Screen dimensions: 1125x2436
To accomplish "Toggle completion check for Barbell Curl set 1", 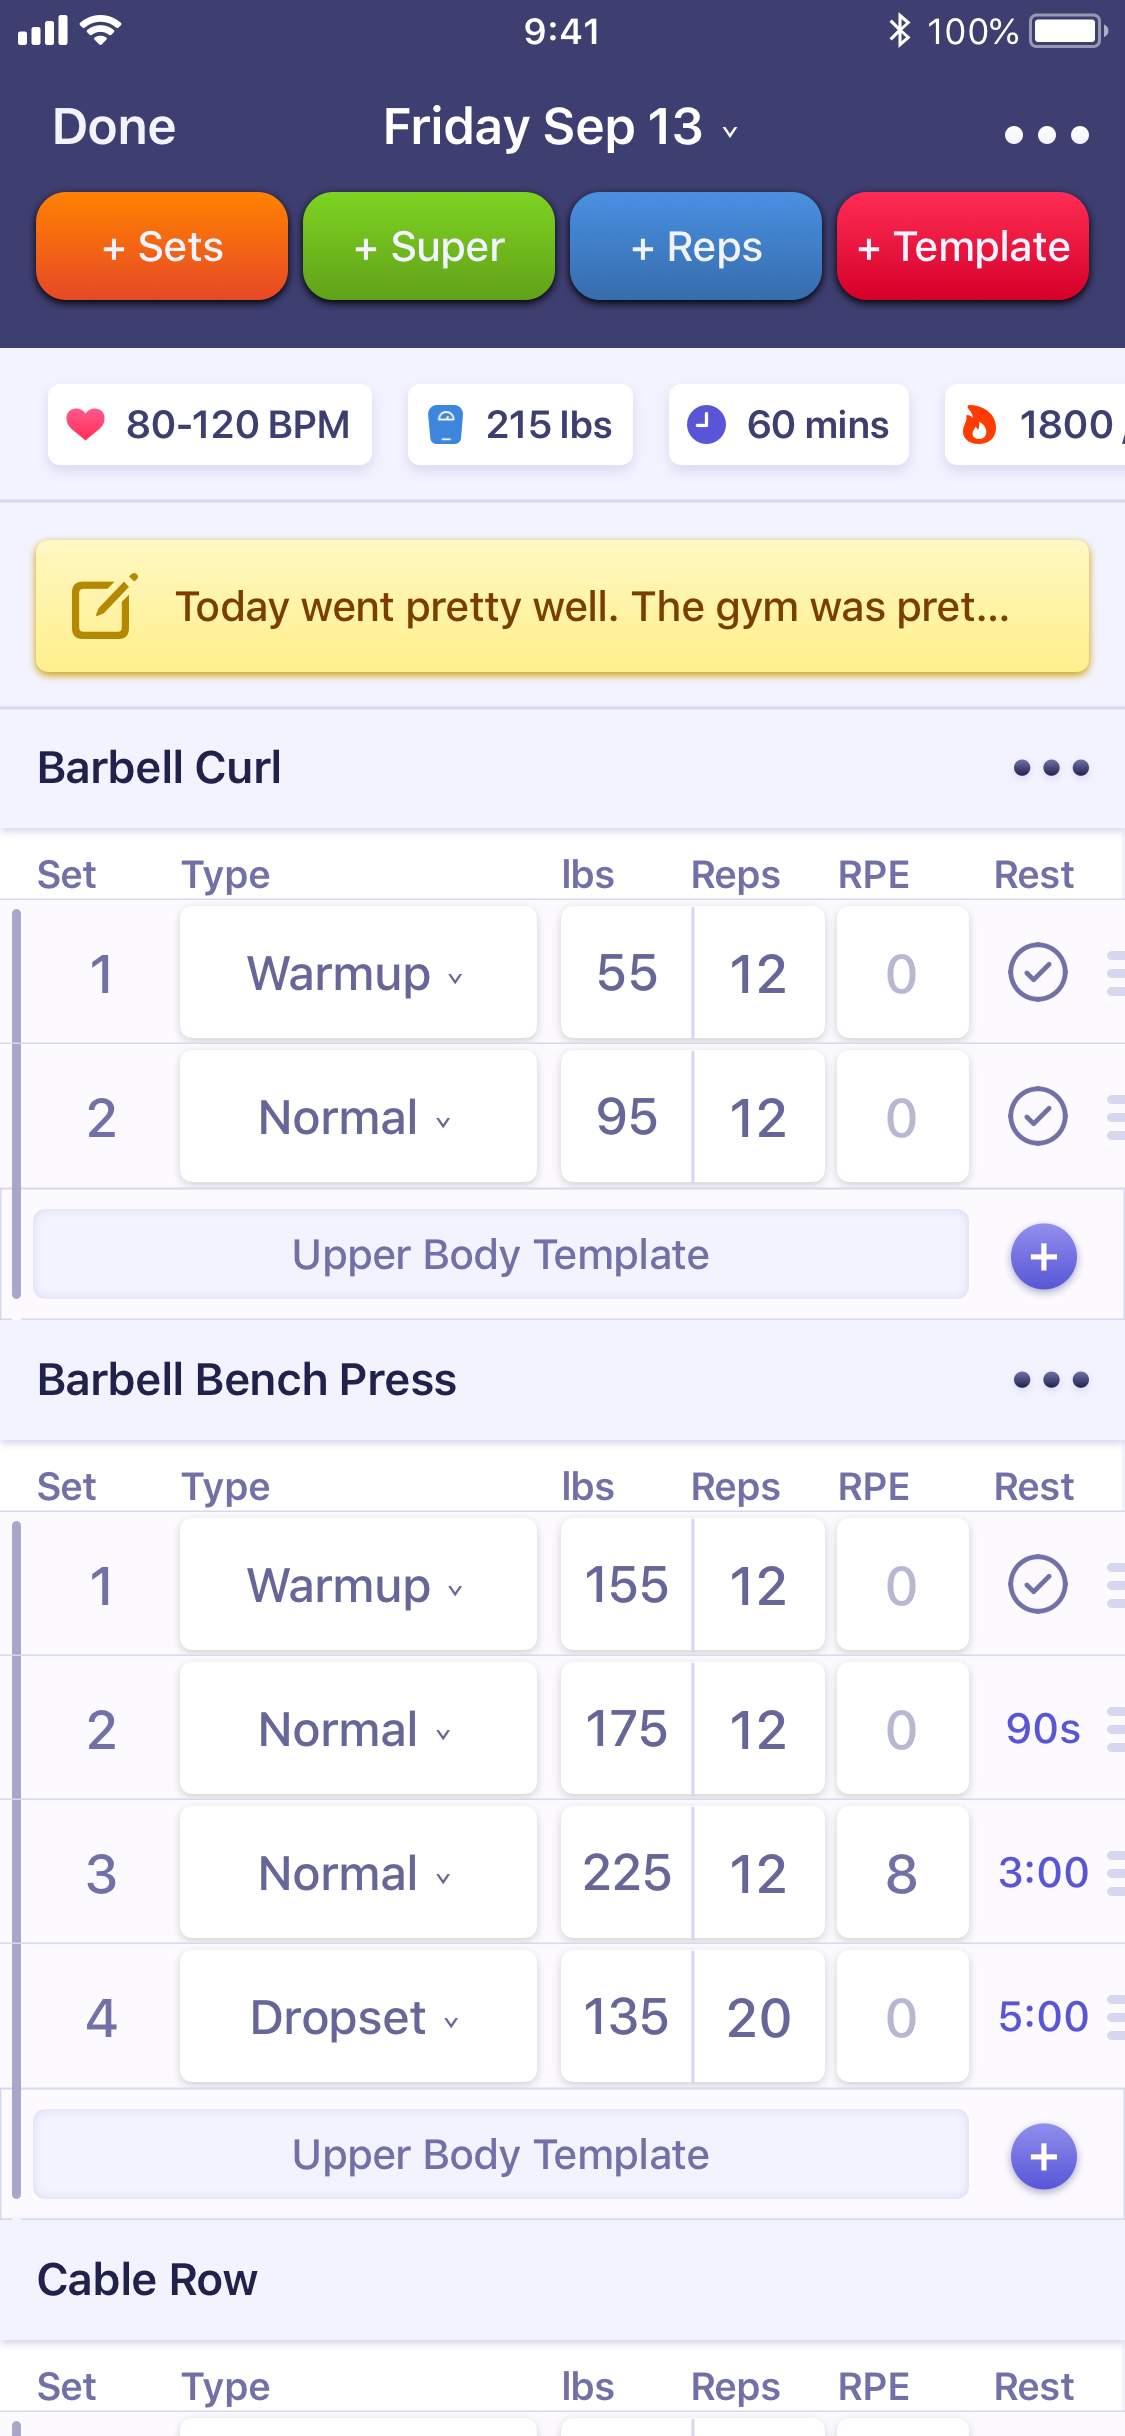I will [x=1037, y=972].
